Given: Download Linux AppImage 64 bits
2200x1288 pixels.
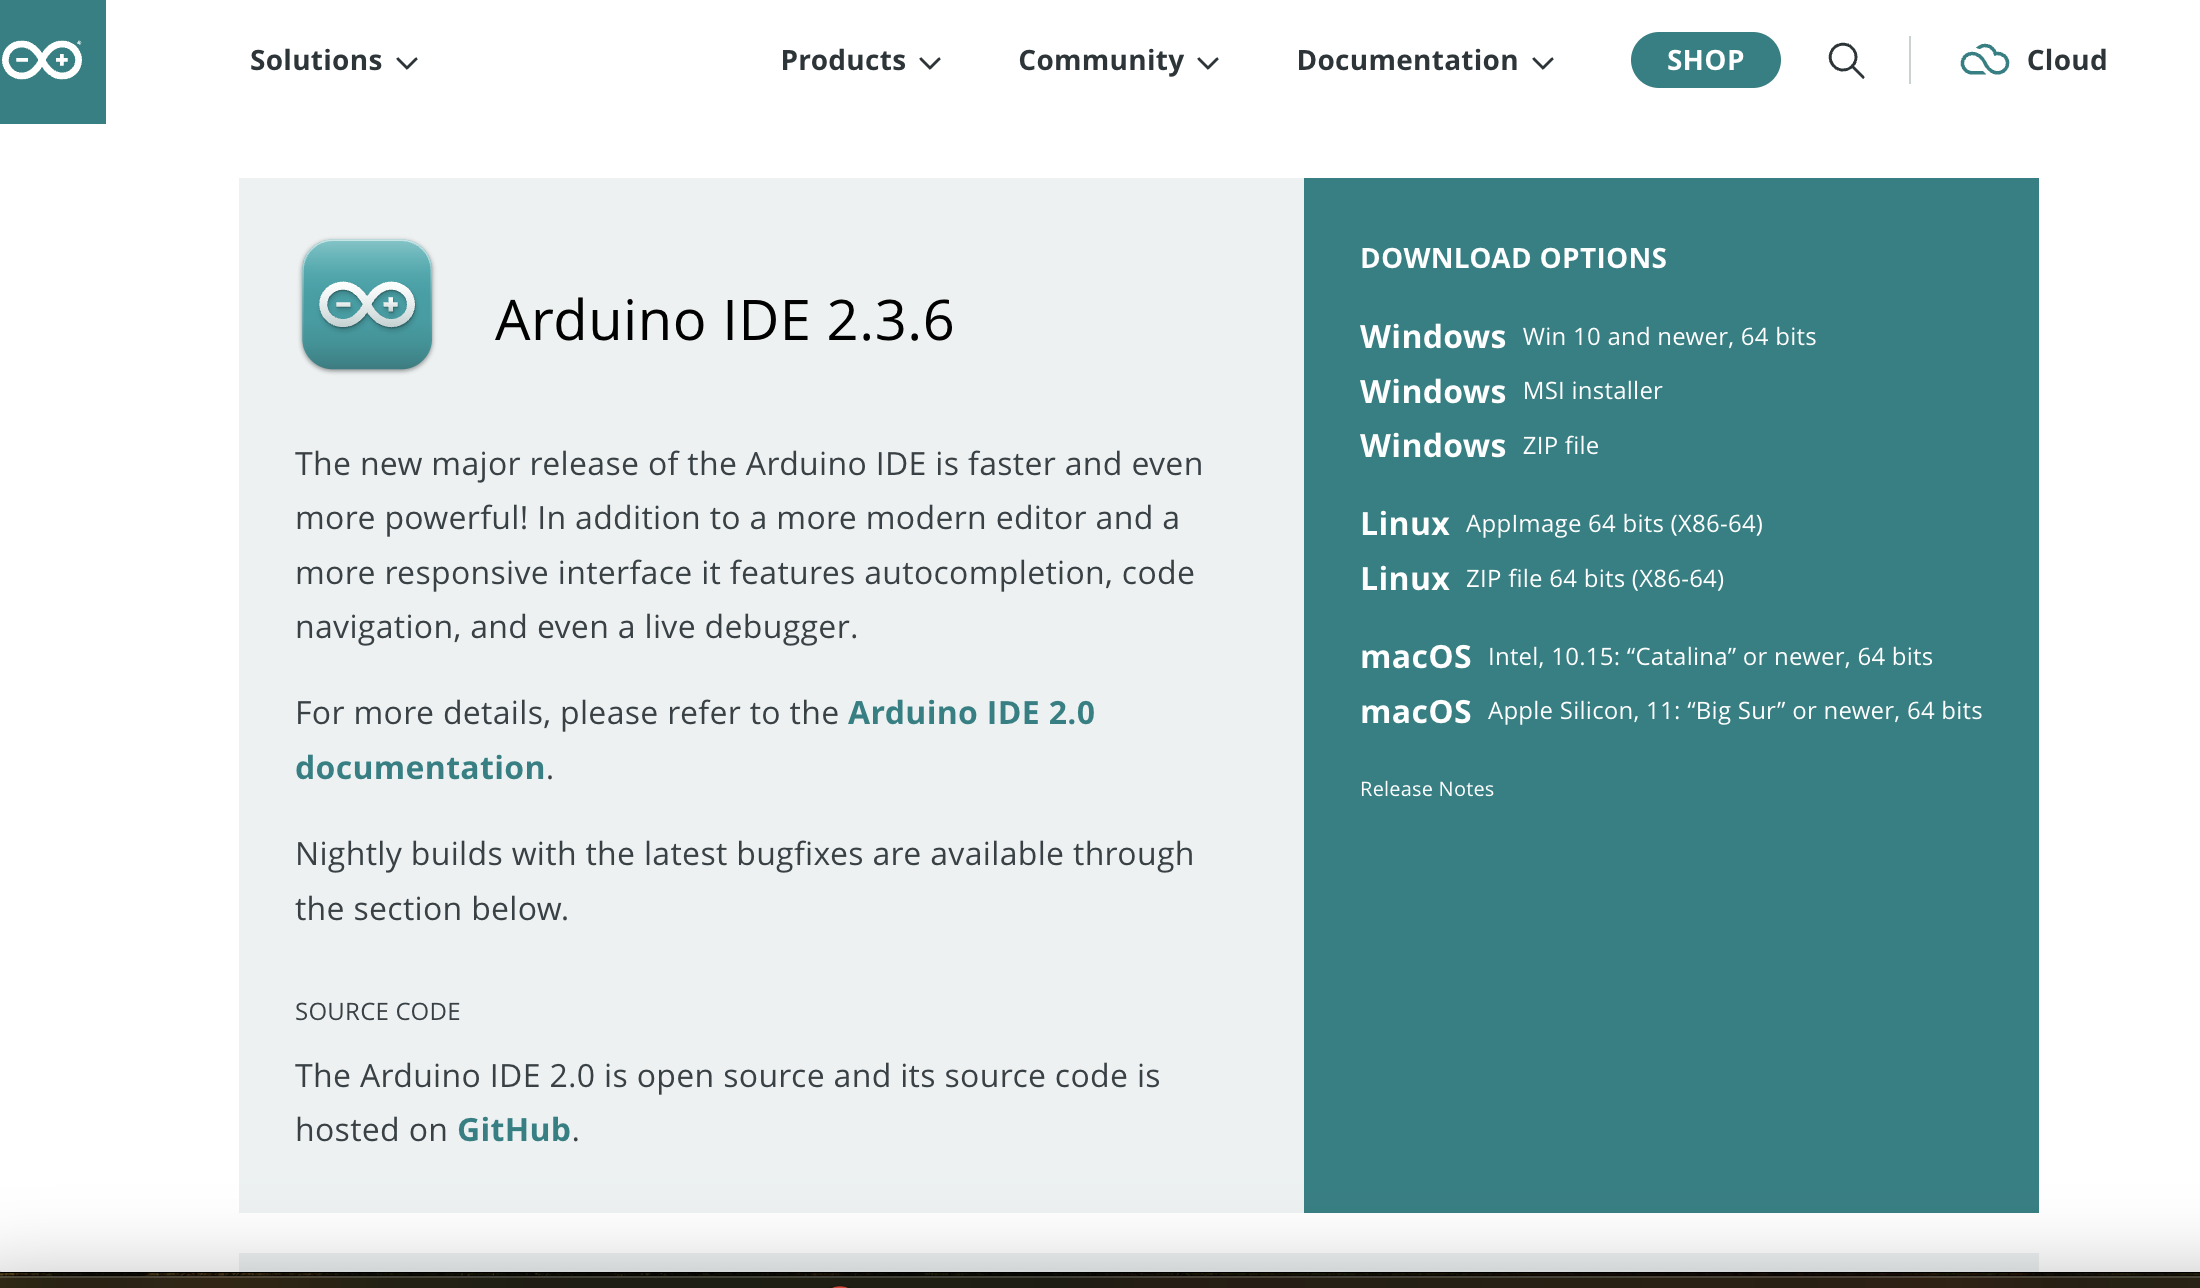Looking at the screenshot, I should [x=1561, y=523].
